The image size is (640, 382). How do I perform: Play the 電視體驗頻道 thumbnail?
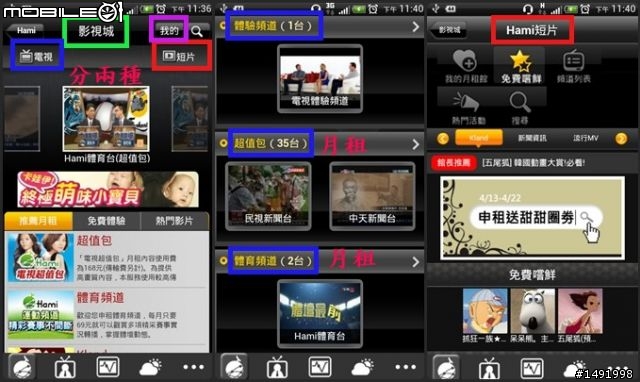pyautogui.click(x=320, y=79)
